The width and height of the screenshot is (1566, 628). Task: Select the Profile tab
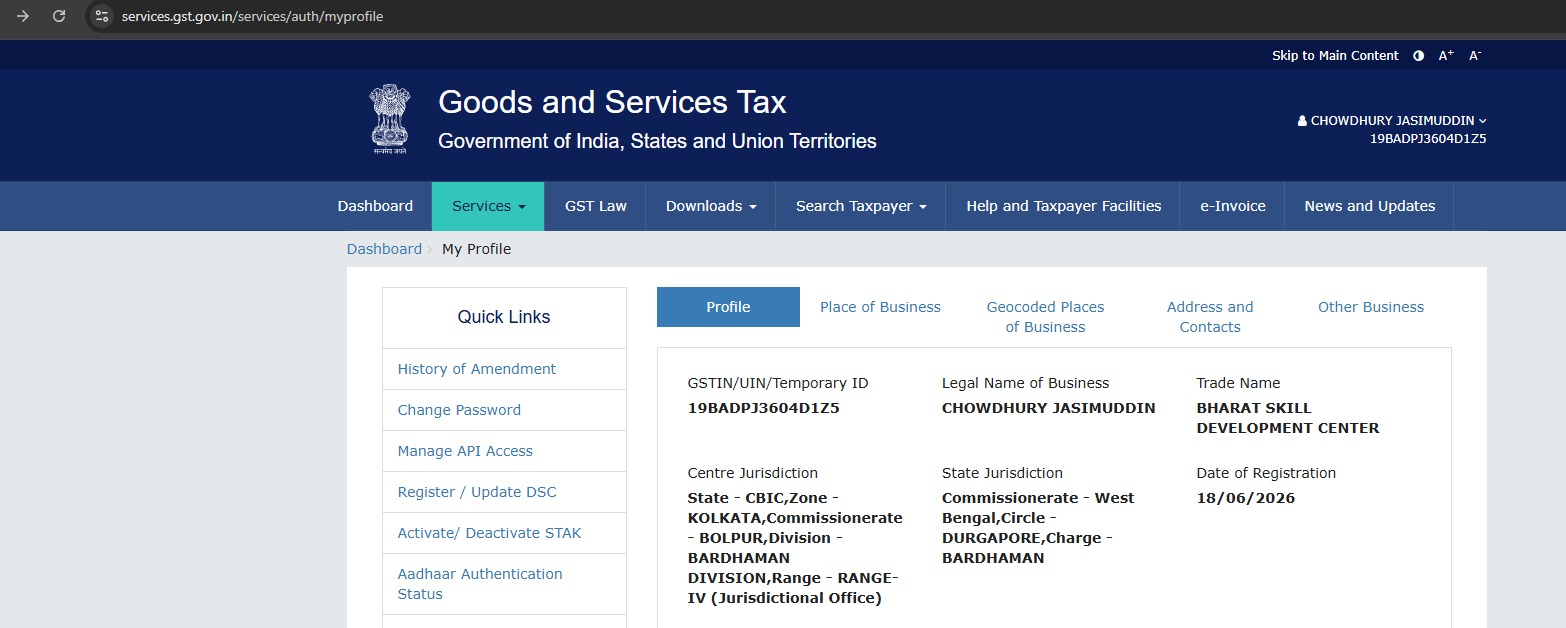pyautogui.click(x=728, y=307)
